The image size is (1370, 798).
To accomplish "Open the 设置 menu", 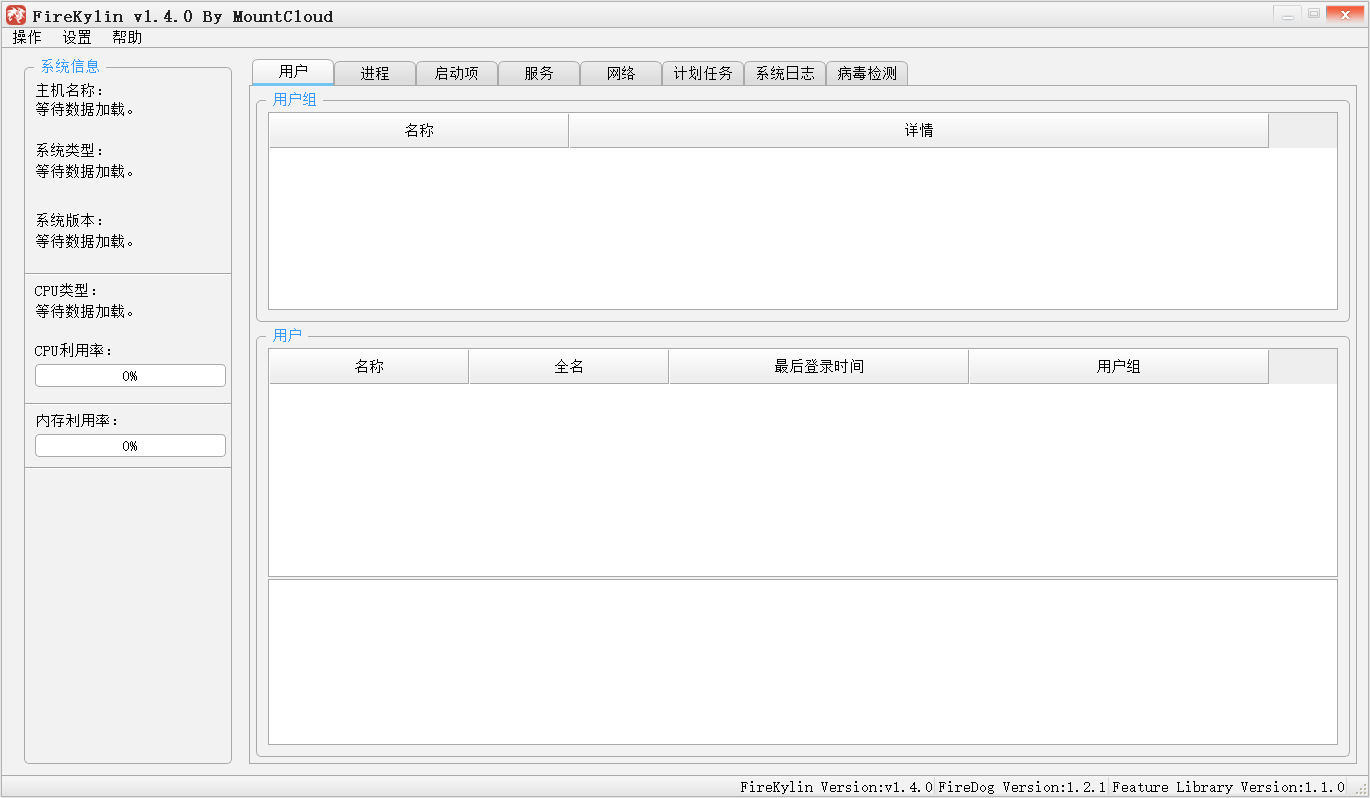I will 77,38.
